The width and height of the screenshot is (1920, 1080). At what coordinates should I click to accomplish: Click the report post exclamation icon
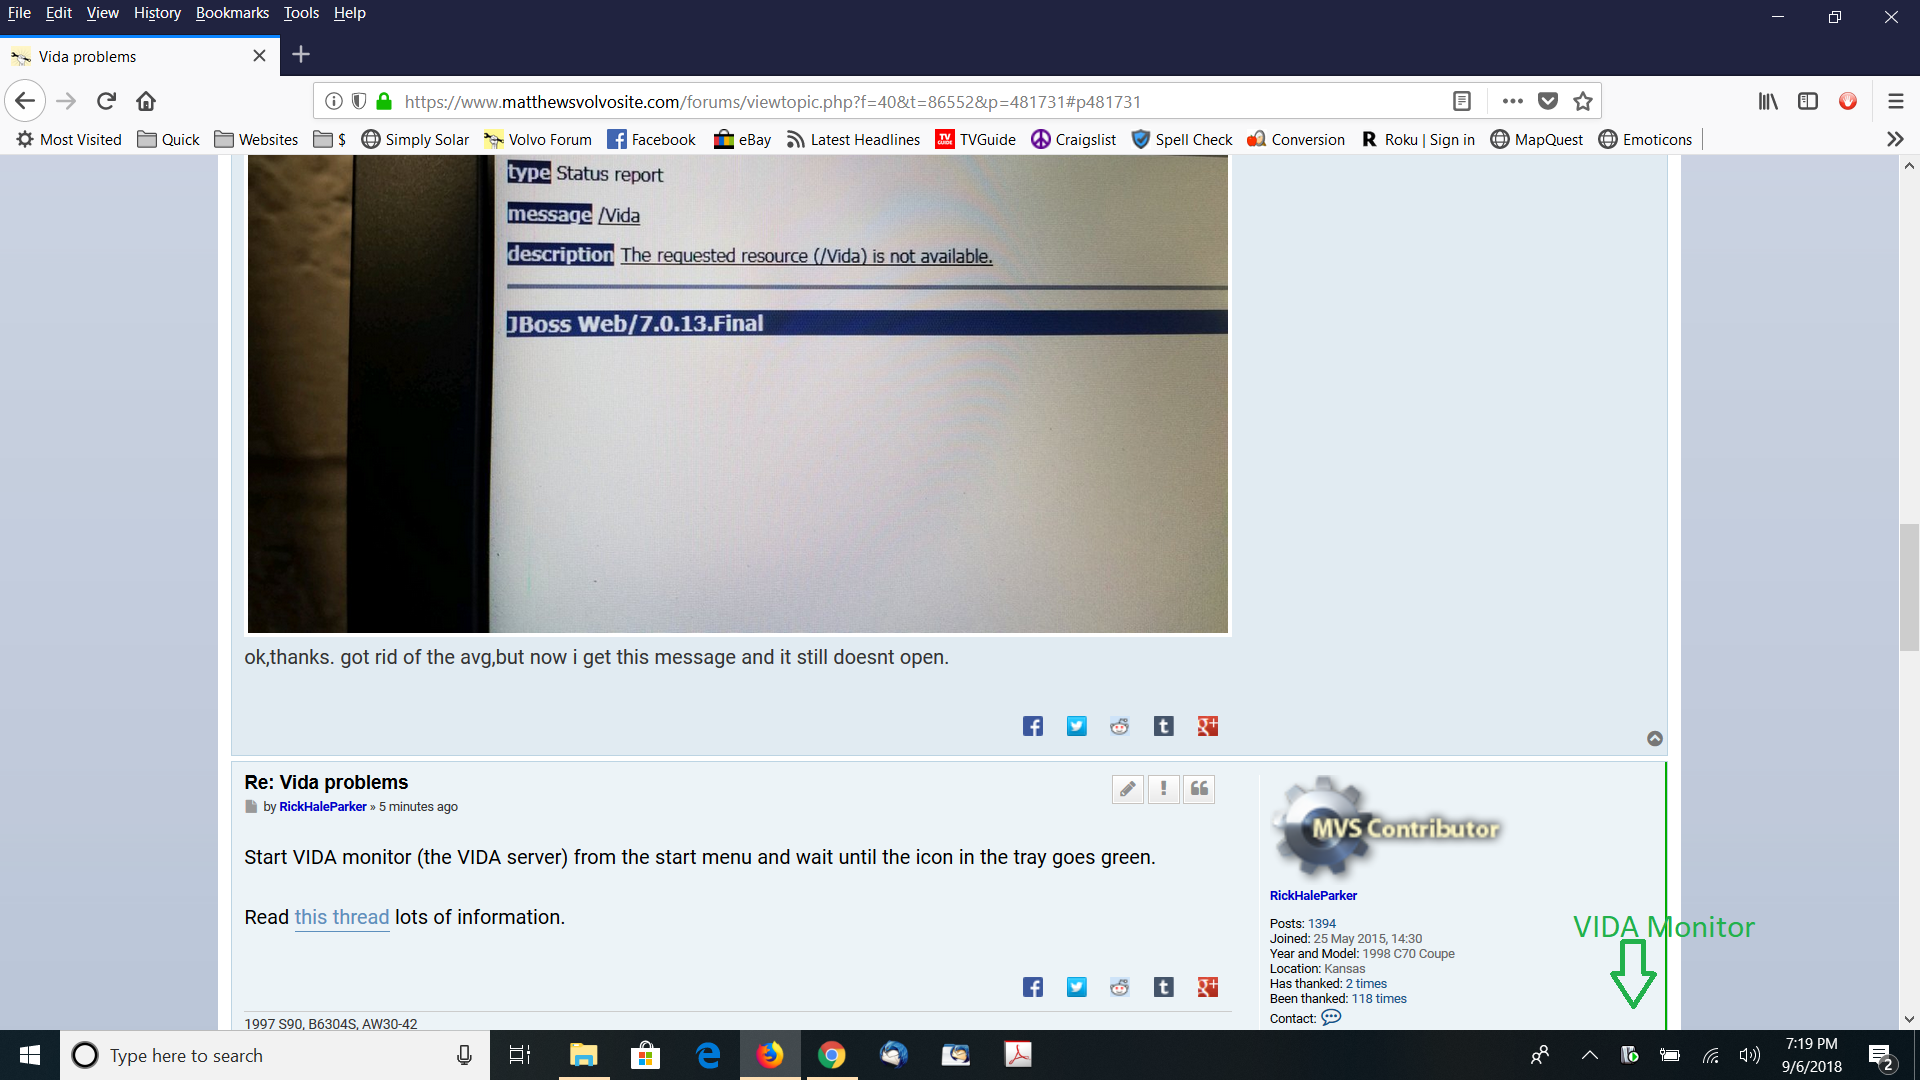point(1163,790)
